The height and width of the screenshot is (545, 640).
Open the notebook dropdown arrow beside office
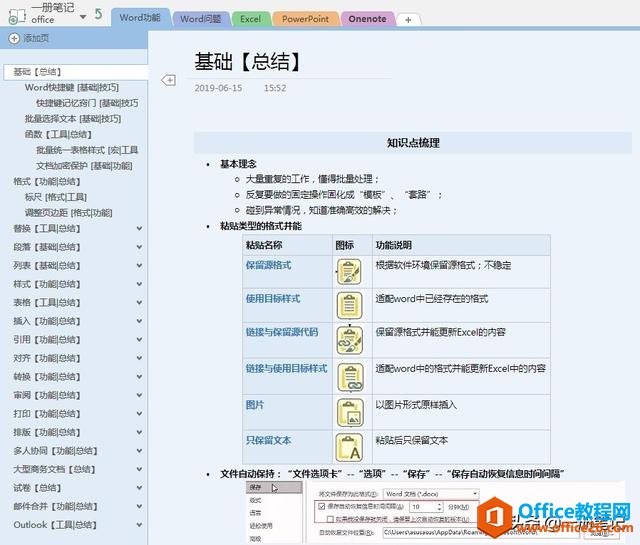83,17
